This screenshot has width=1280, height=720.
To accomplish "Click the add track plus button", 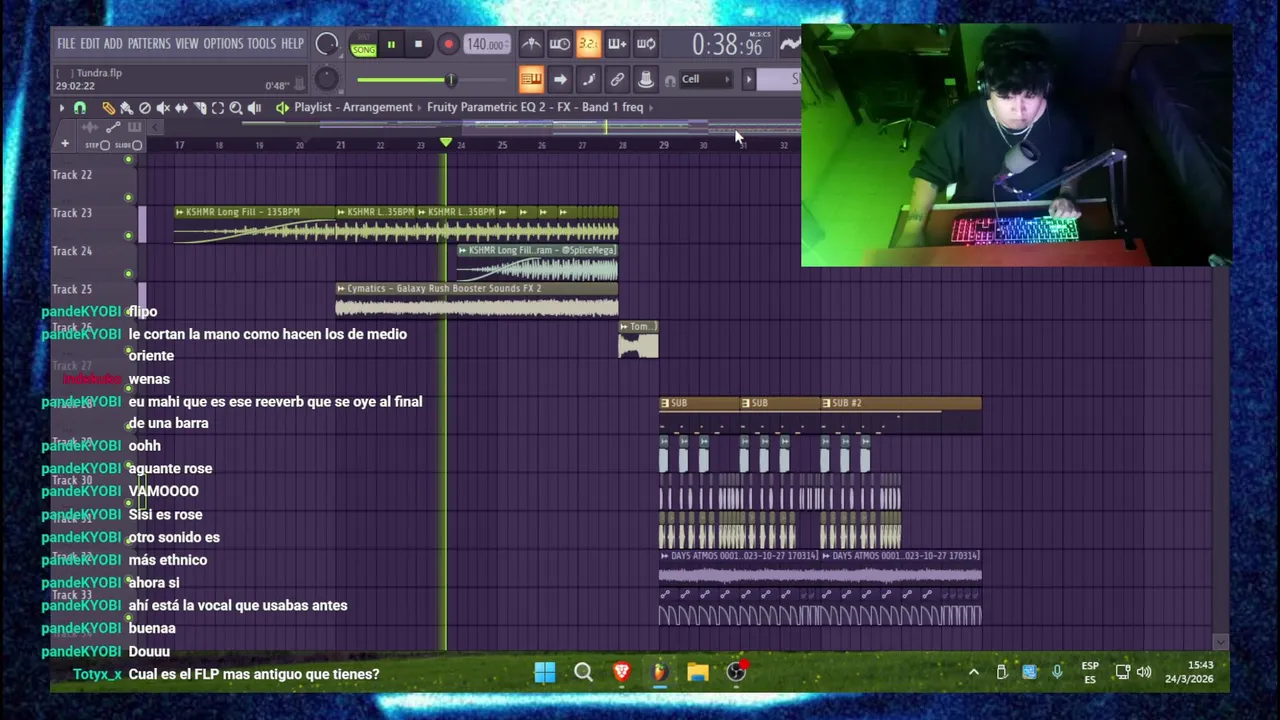I will [65, 145].
